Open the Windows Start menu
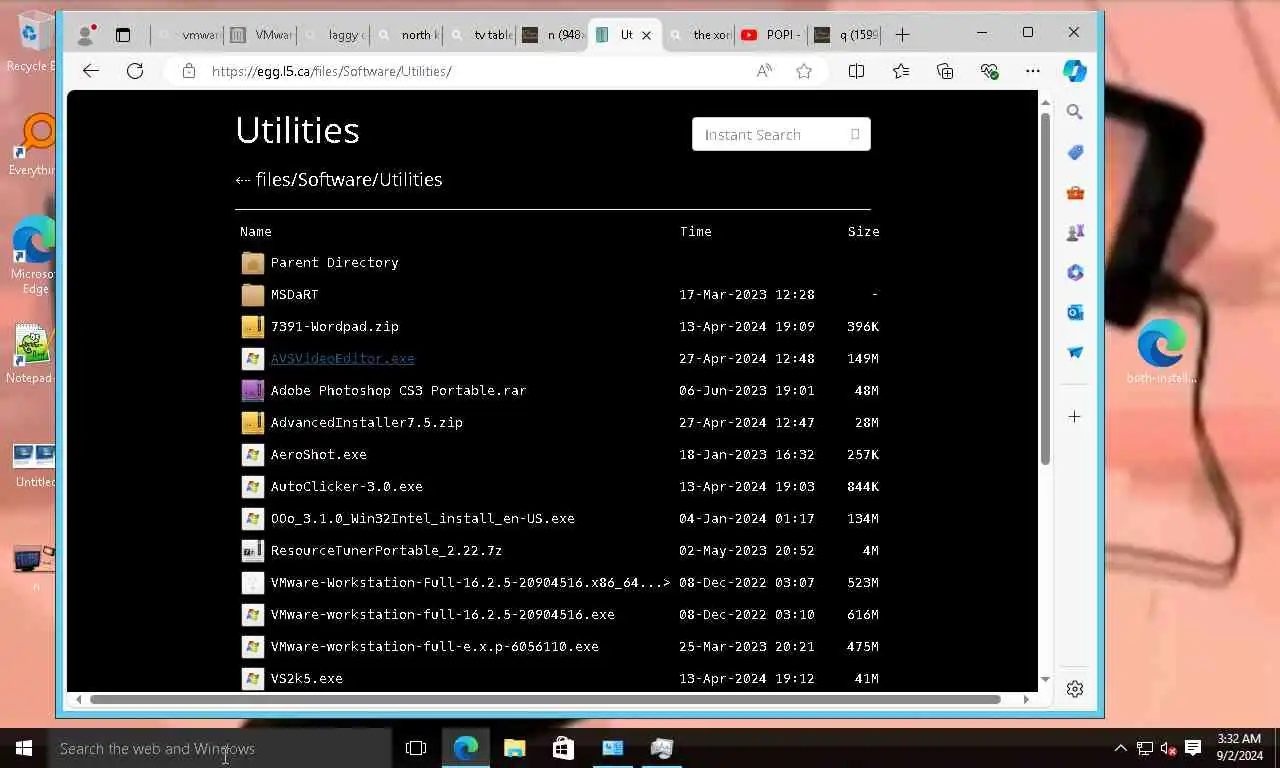This screenshot has width=1280, height=768. pyautogui.click(x=24, y=748)
